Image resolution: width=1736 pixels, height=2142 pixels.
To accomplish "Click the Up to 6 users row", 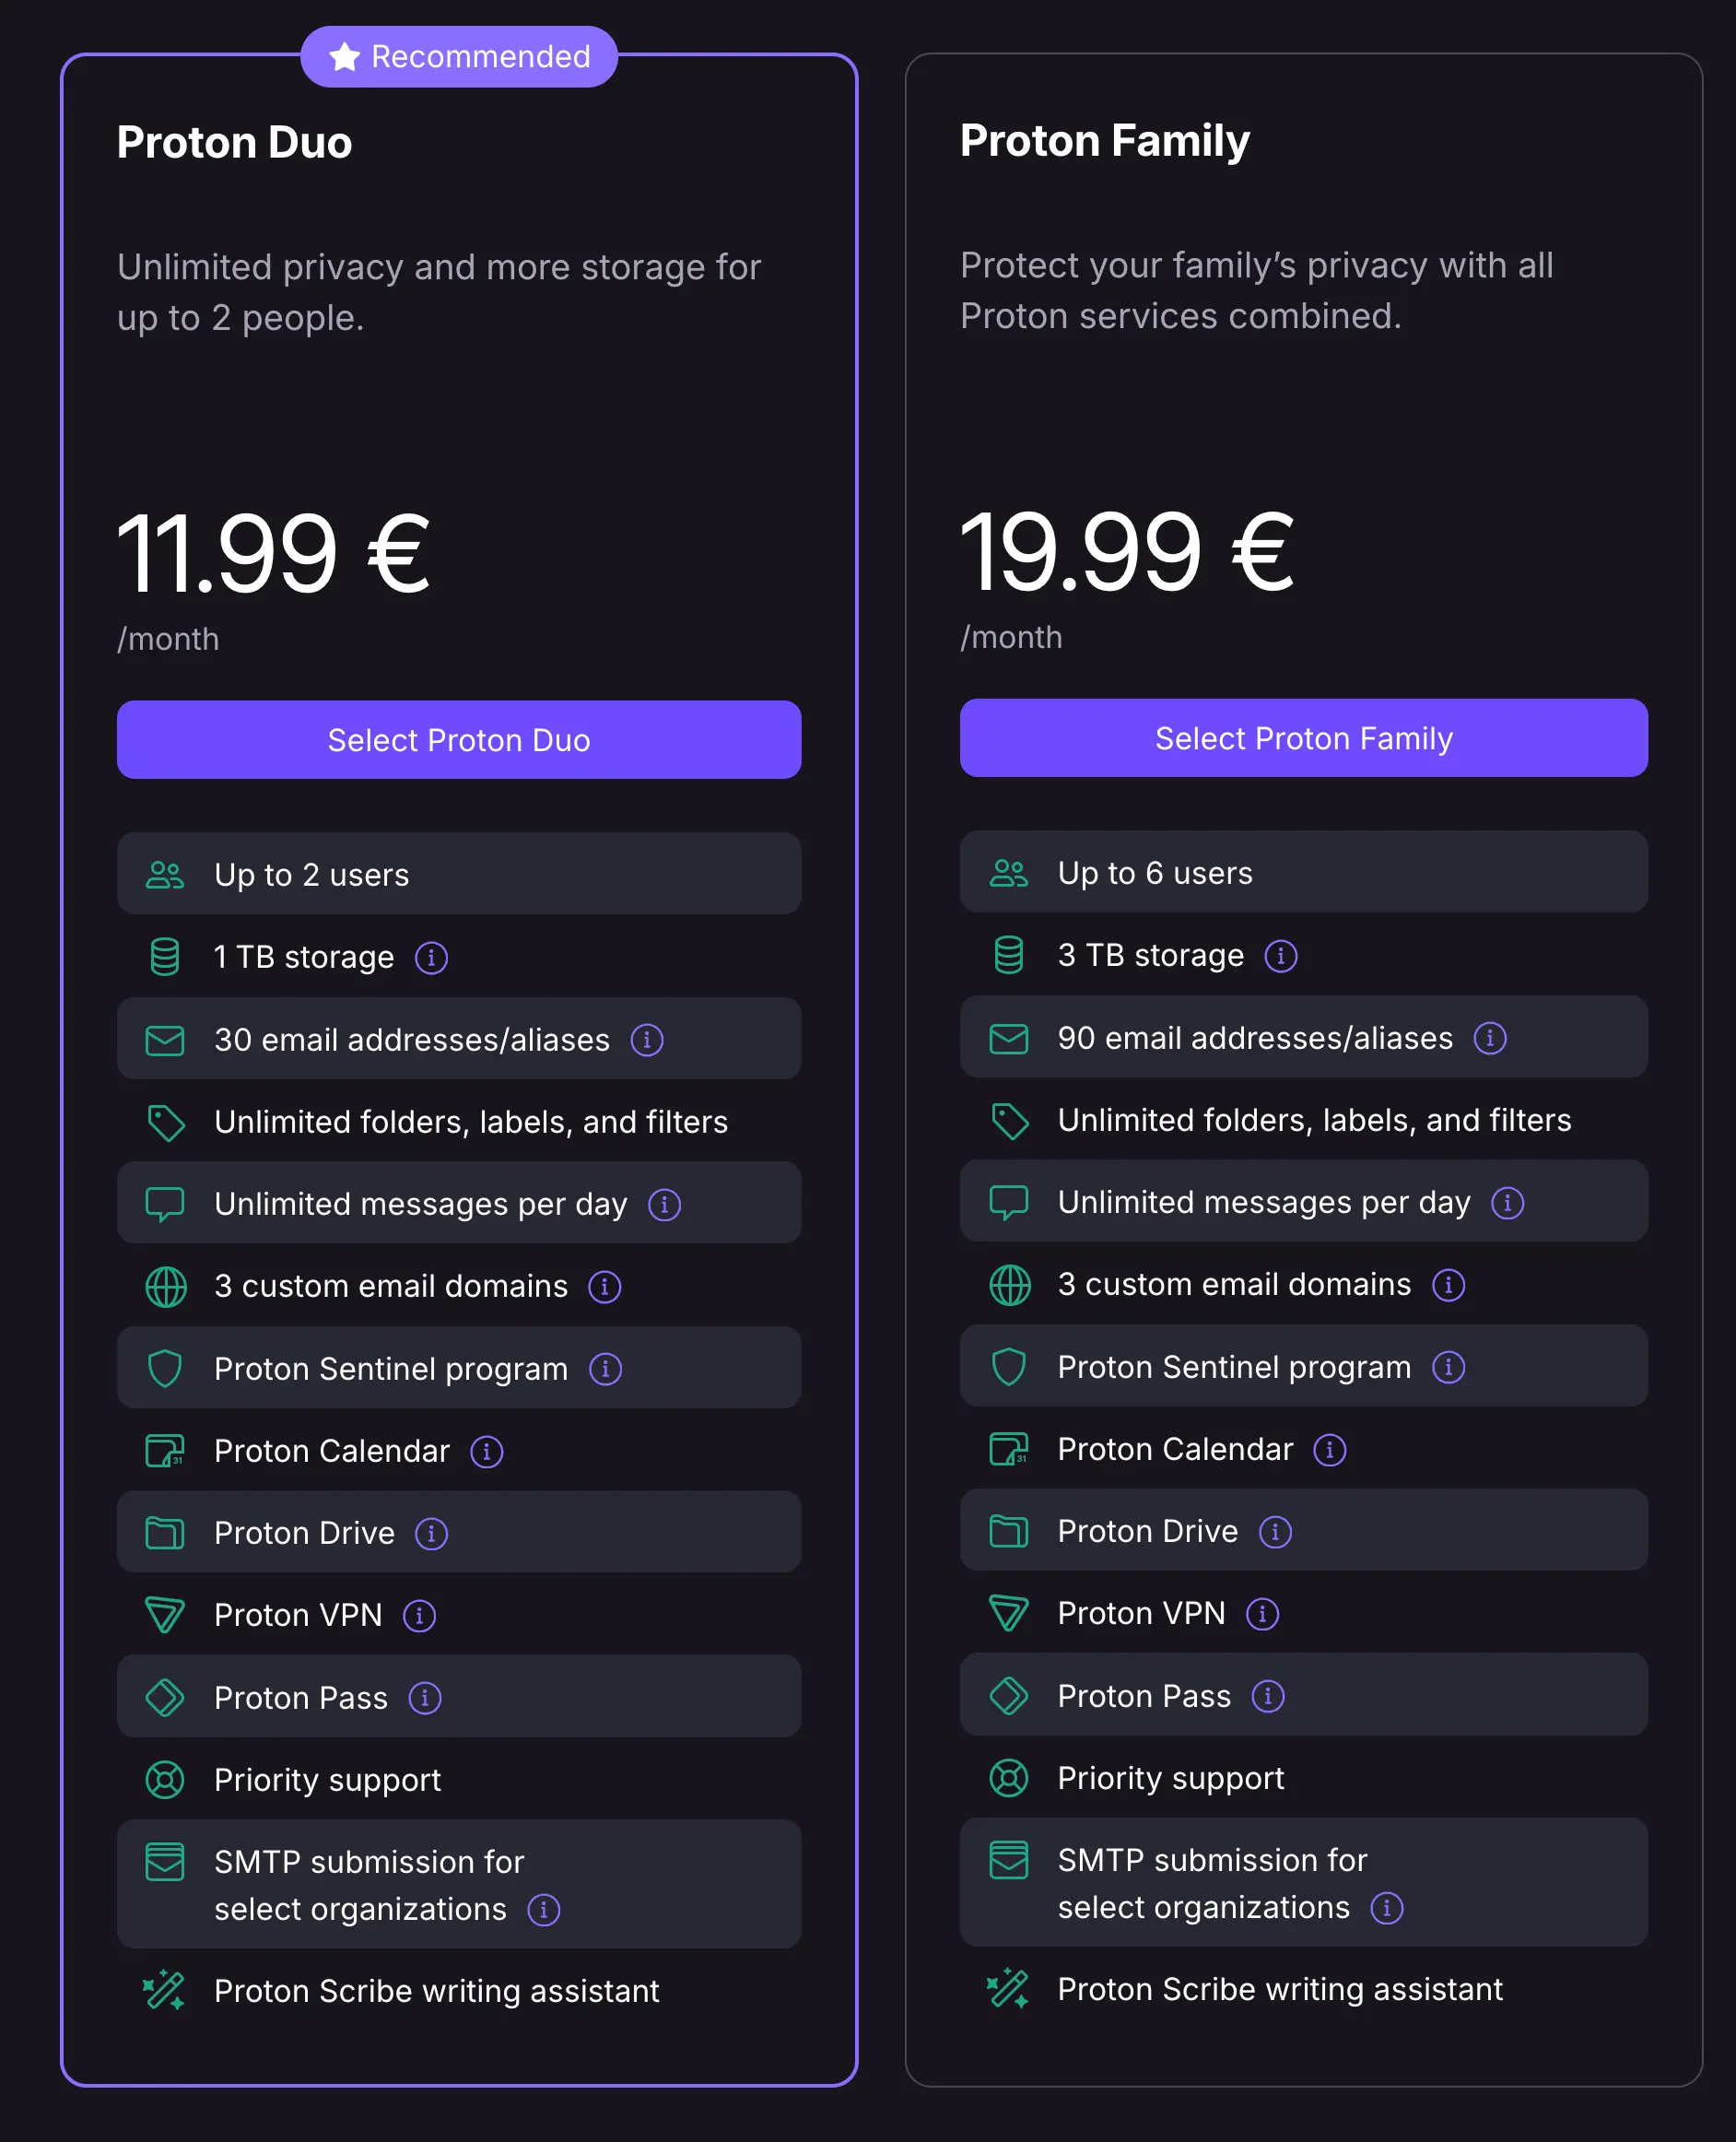I will [1302, 873].
